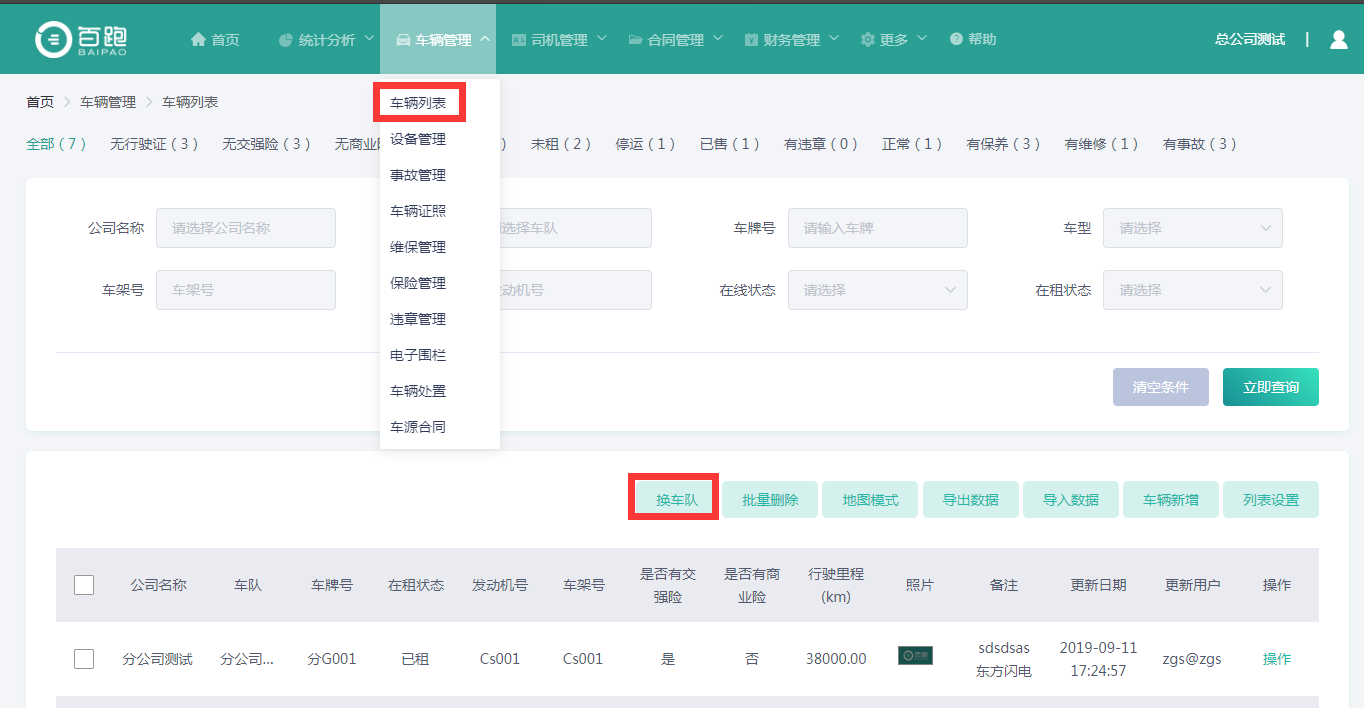Check the checkbox for row 分G001

pos(84,659)
